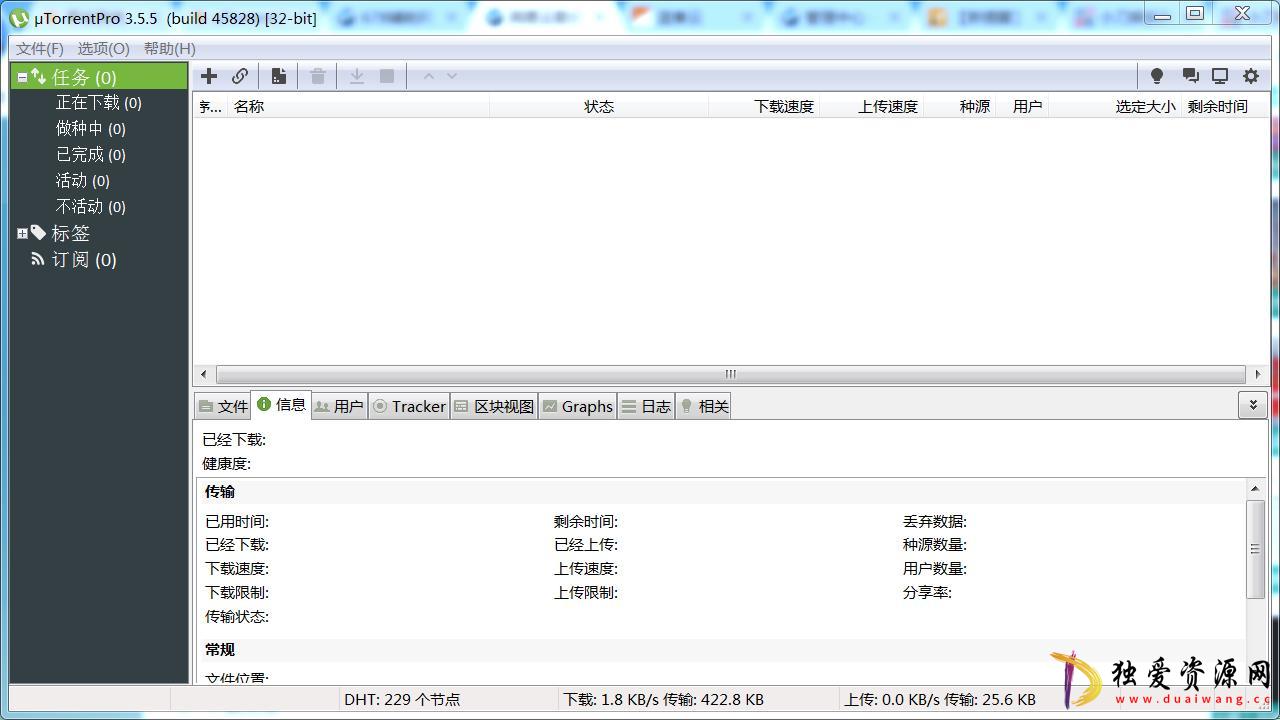Sort by 名称 column header

tap(358, 106)
